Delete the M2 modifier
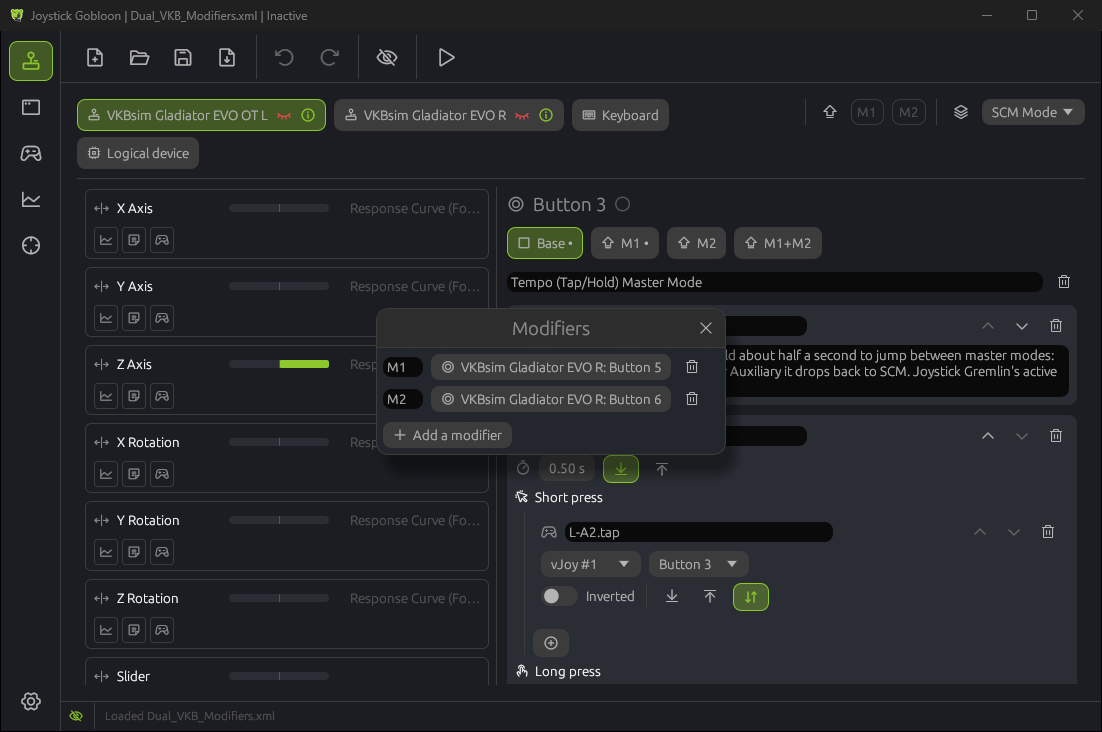 click(692, 399)
